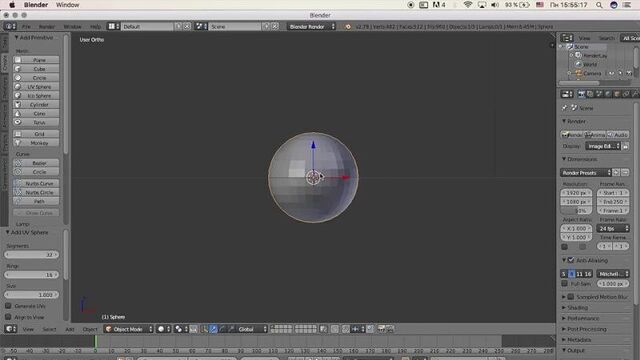This screenshot has height=360, width=640.
Task: Open the Display Image Editor dropdown
Action: coord(603,147)
